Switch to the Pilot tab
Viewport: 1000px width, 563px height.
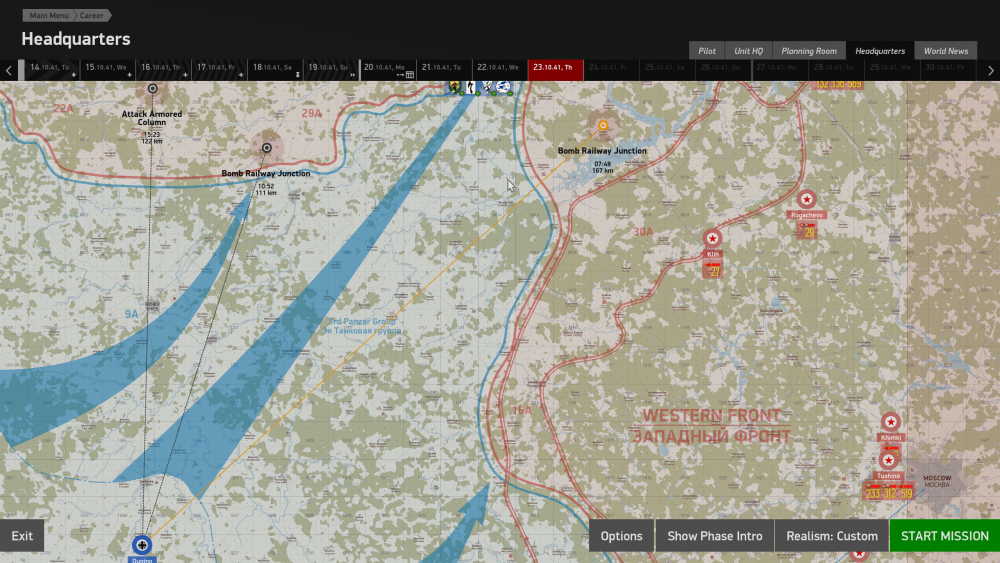(707, 51)
